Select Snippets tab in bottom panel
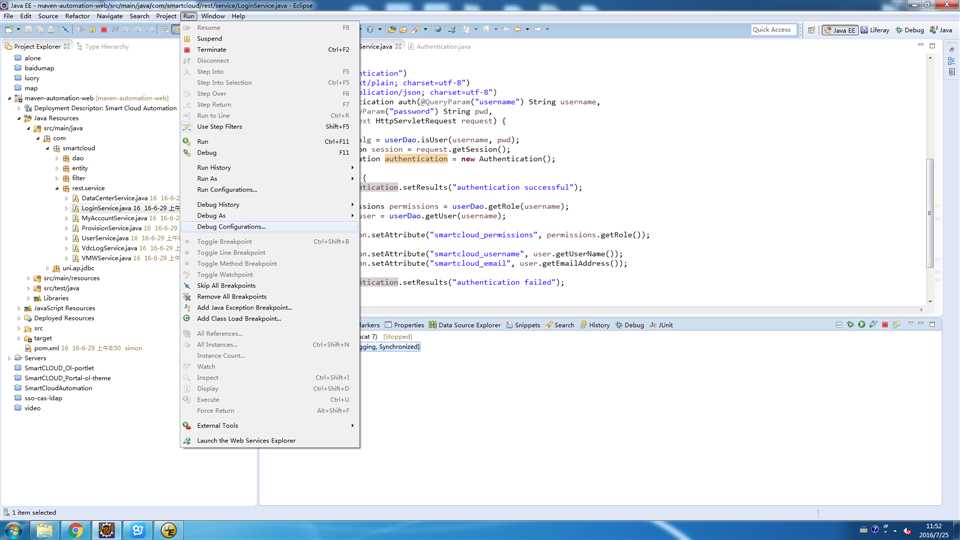The image size is (960, 540). [523, 325]
